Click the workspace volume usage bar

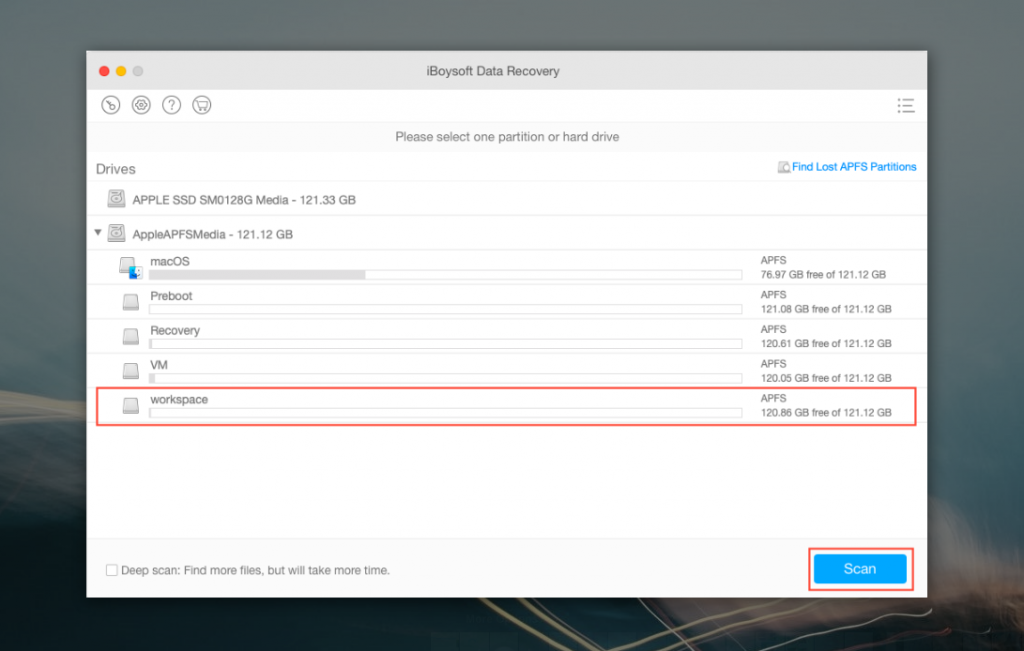pyautogui.click(x=445, y=413)
